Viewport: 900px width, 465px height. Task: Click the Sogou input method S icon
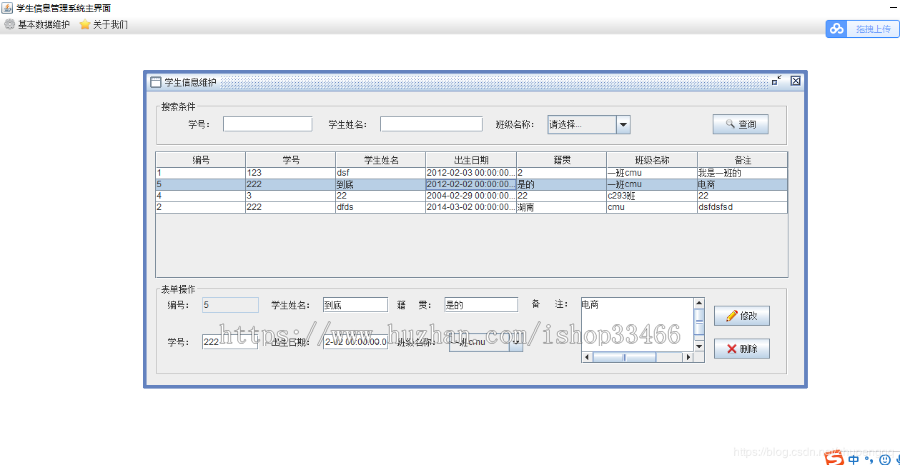[835, 459]
